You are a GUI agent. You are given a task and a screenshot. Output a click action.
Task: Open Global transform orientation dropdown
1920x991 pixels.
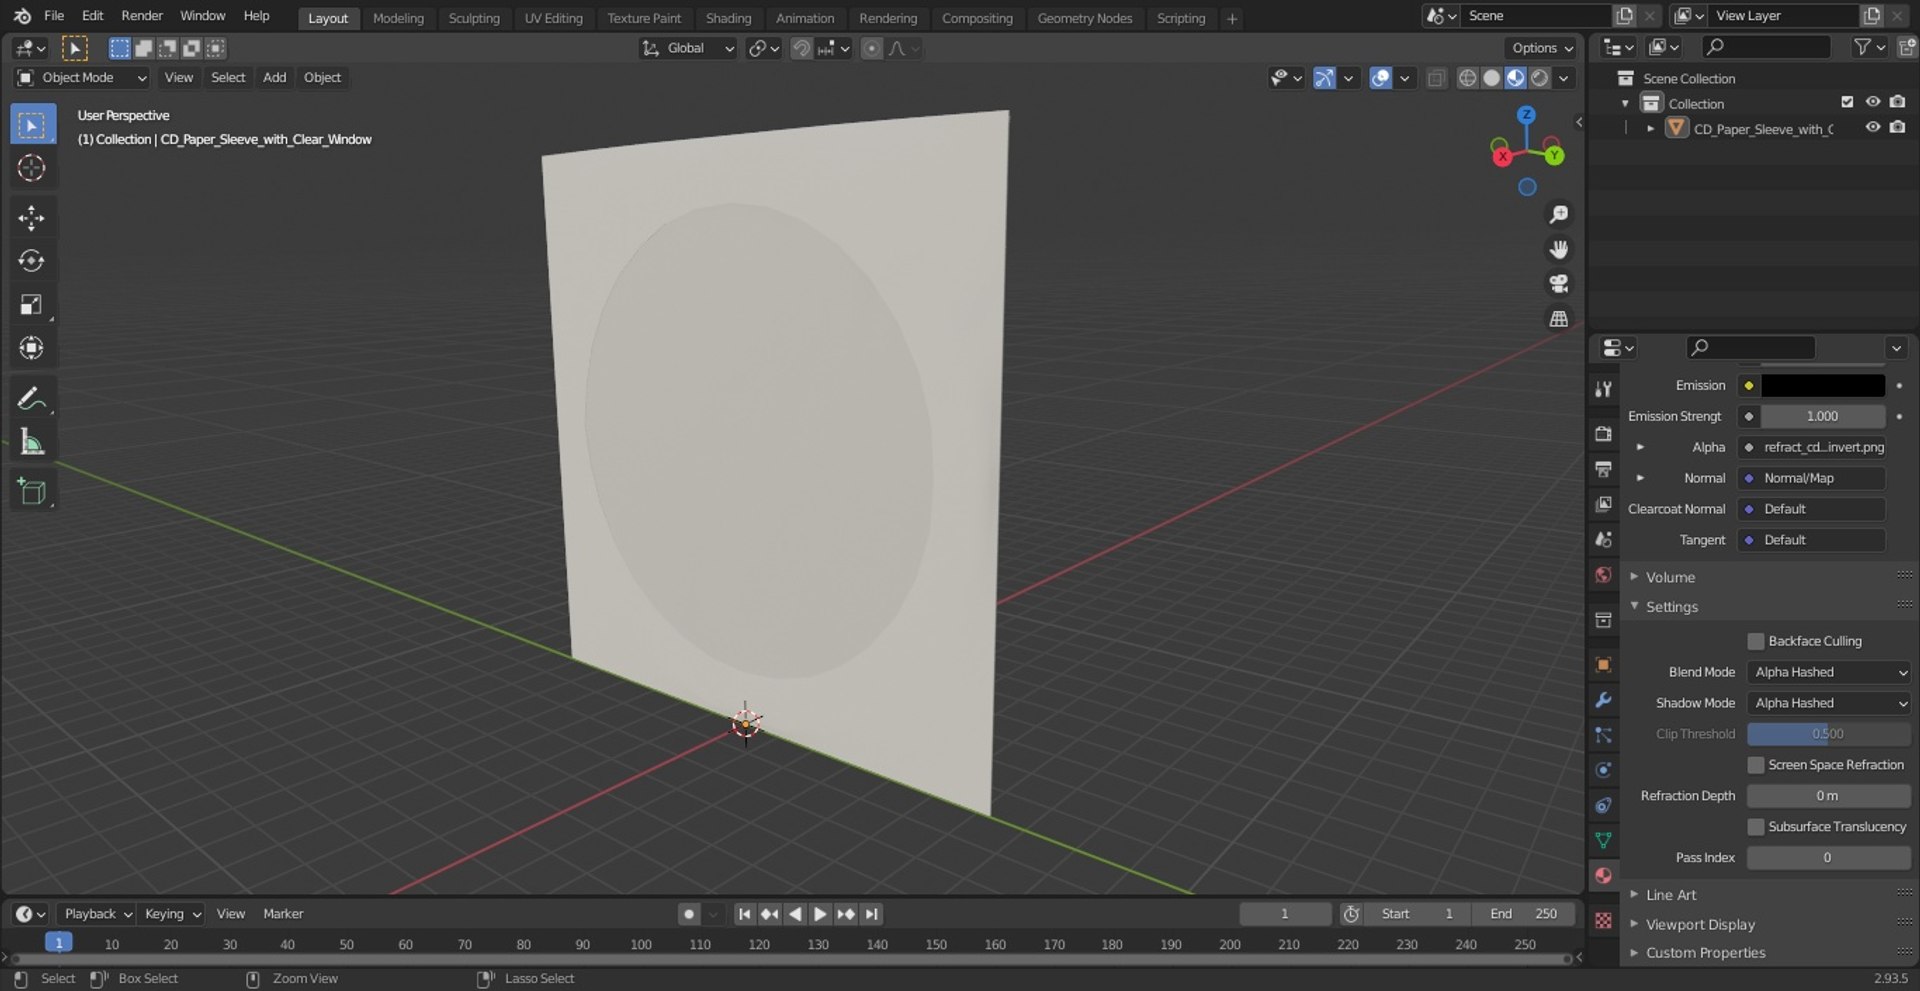(x=689, y=48)
